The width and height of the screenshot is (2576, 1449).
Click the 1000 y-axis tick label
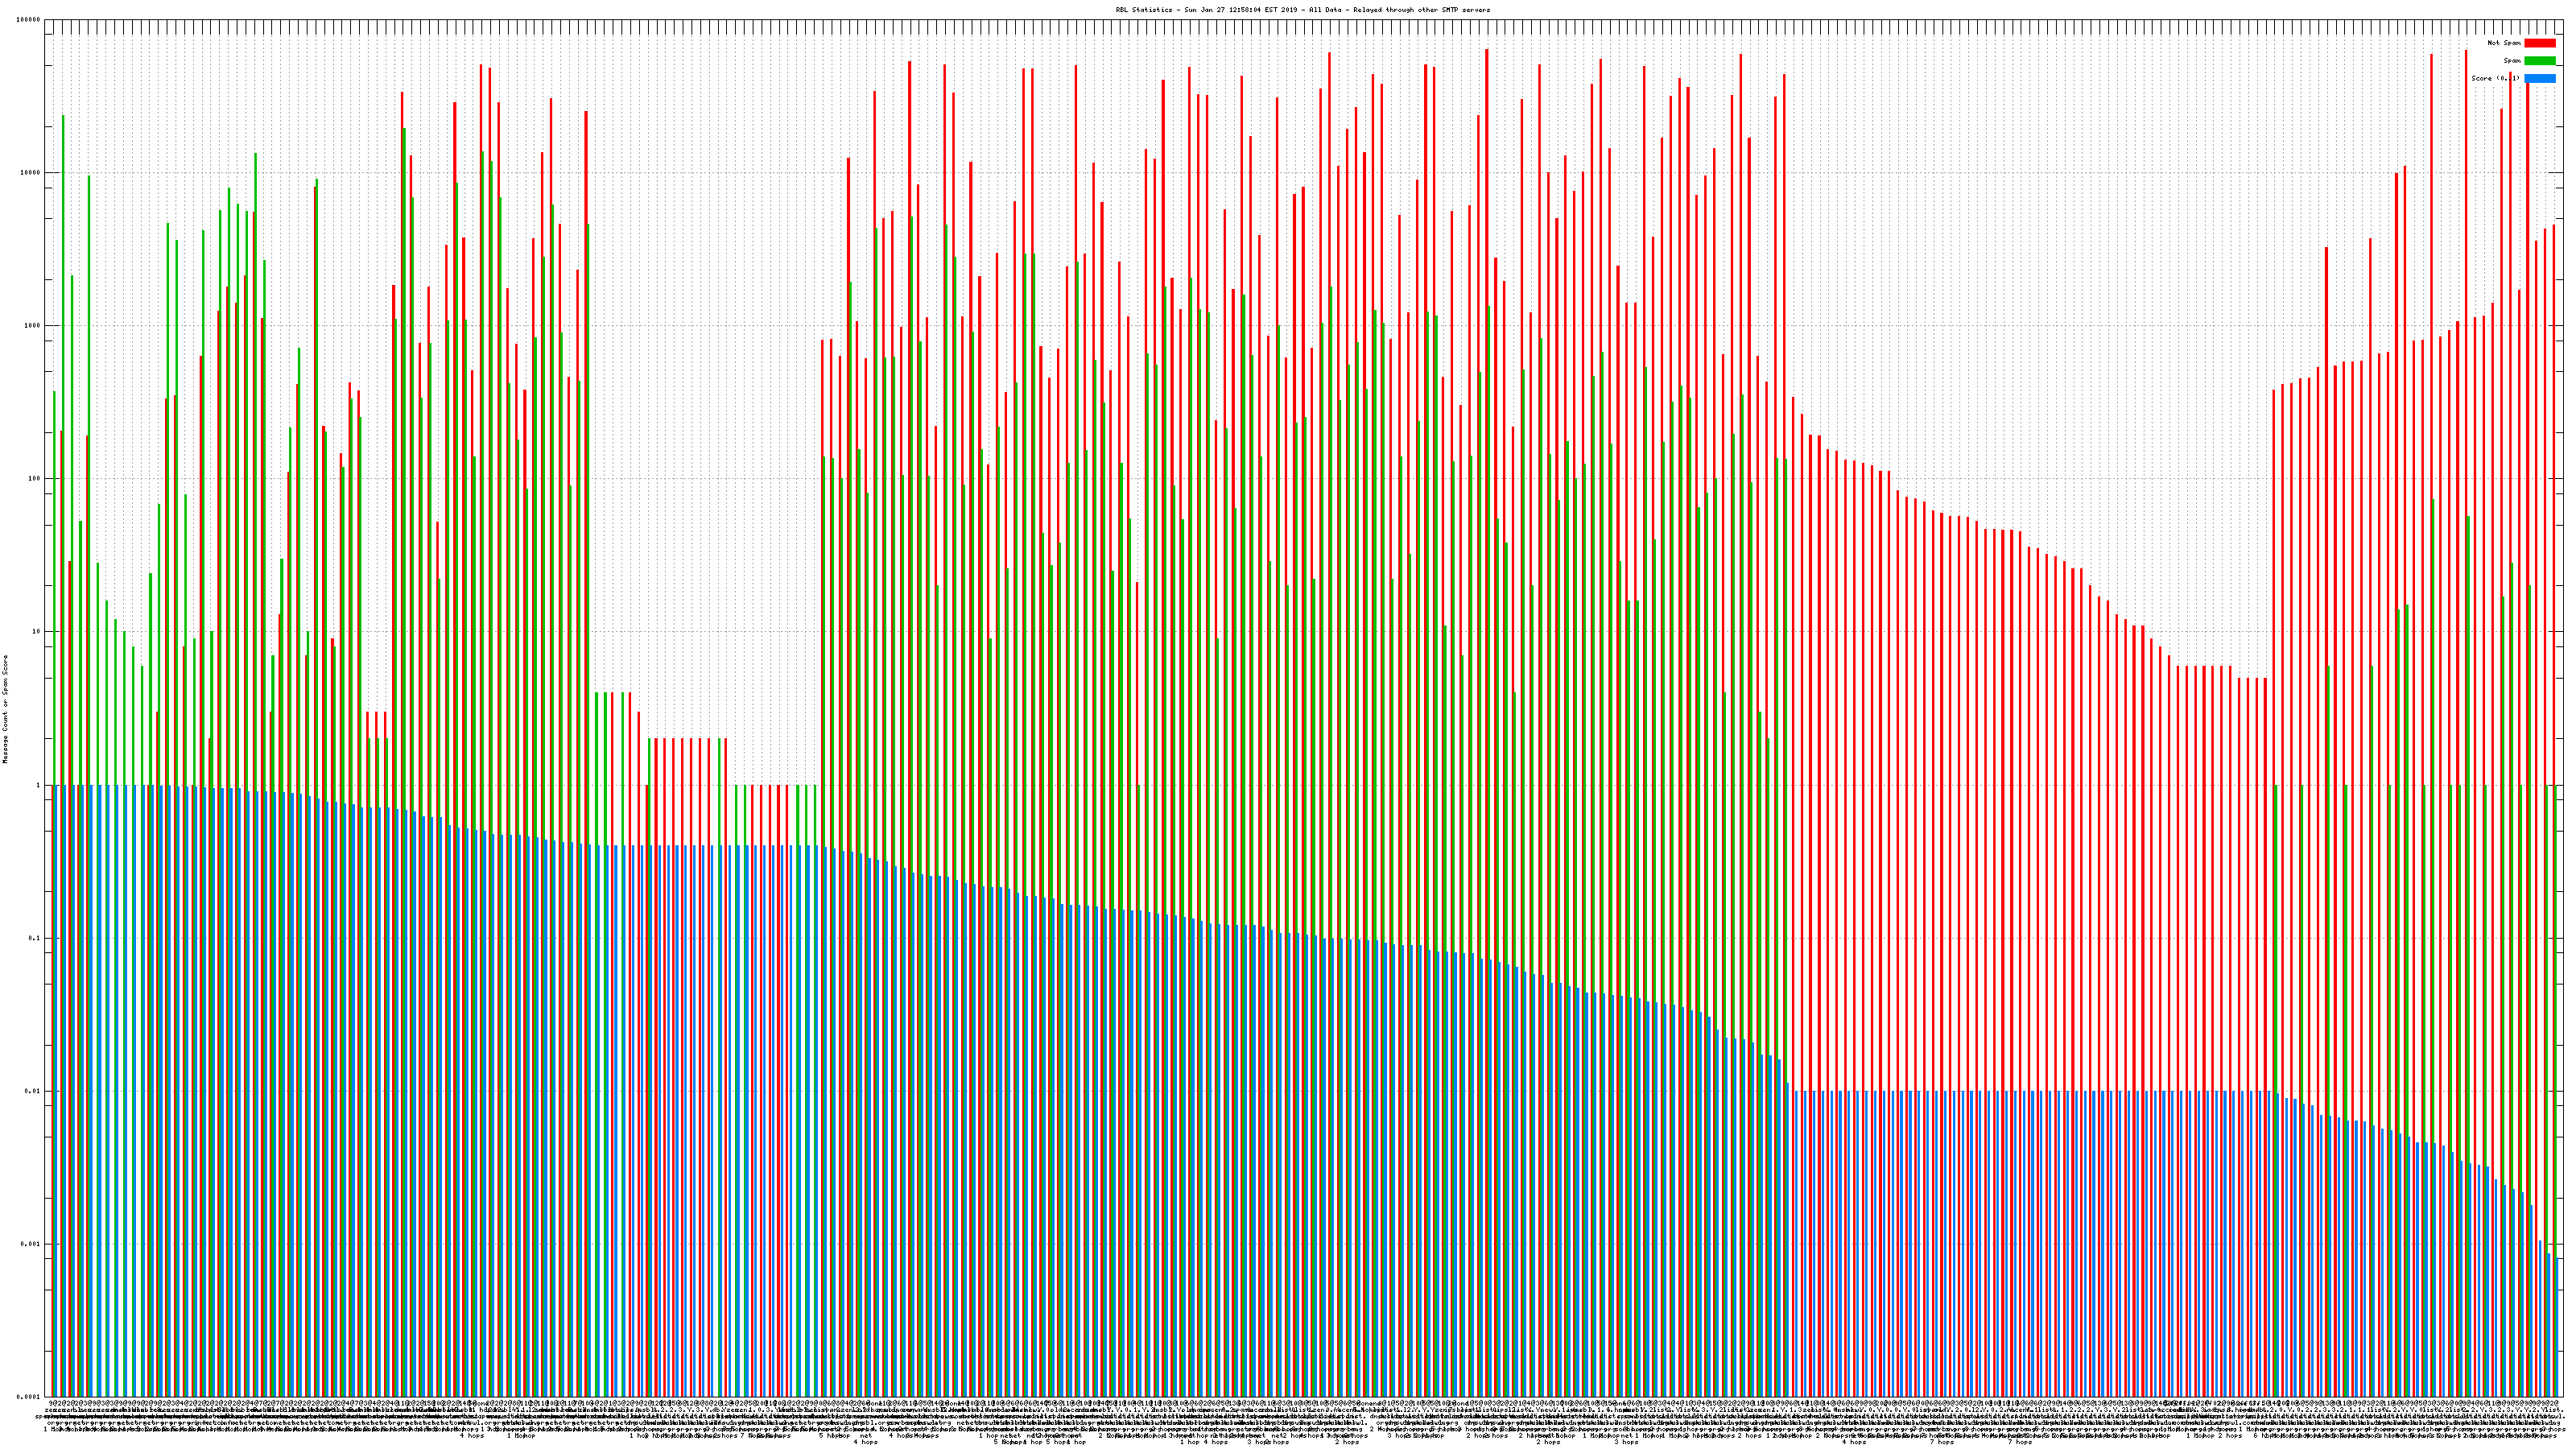coord(32,326)
